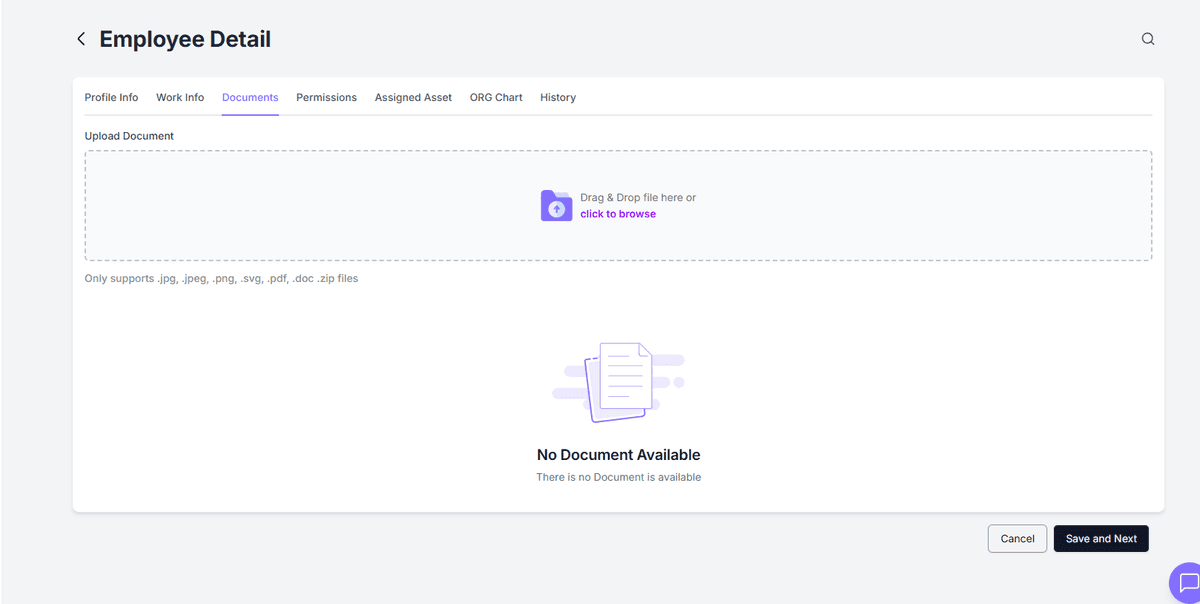Viewport: 1200px width, 604px height.
Task: View the ORG Chart tab
Action: coord(496,97)
